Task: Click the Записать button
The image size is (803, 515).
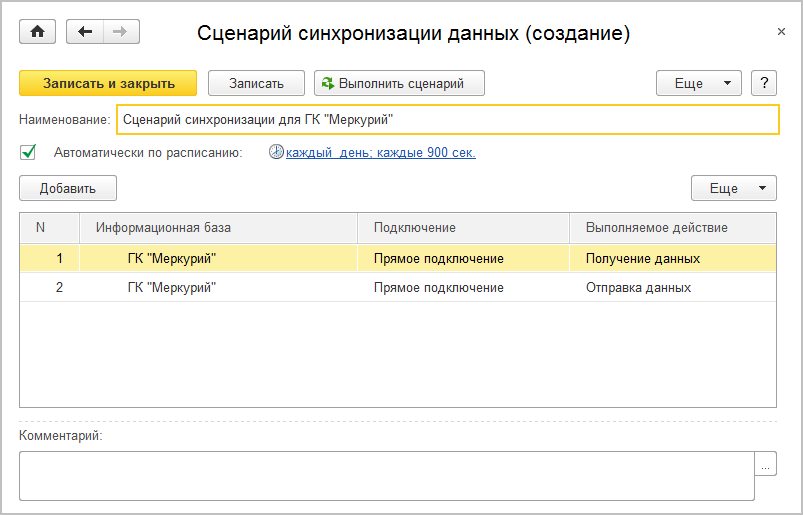Action: coord(256,84)
